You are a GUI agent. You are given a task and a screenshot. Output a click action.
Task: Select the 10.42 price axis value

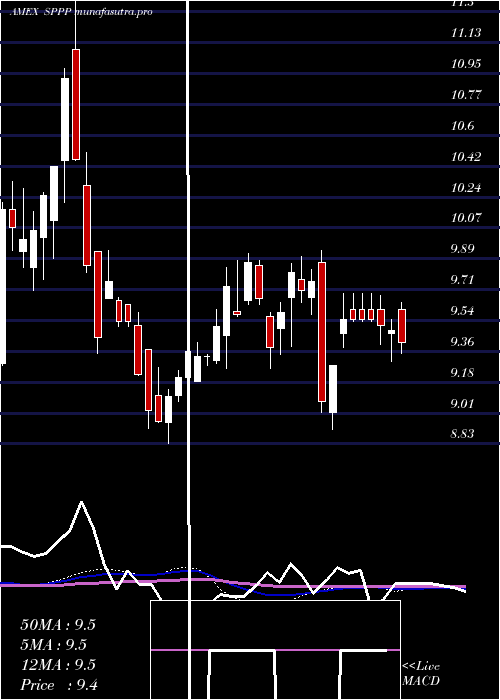466,157
